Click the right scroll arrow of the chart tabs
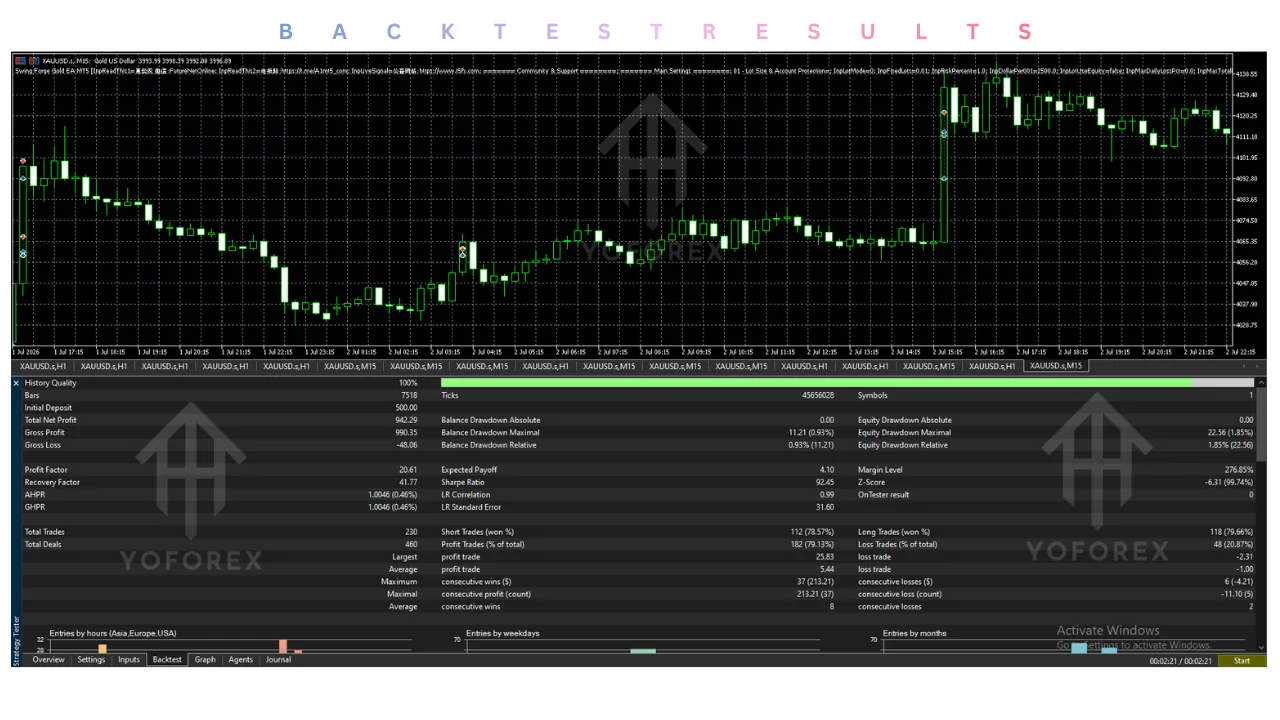 pyautogui.click(x=1256, y=366)
